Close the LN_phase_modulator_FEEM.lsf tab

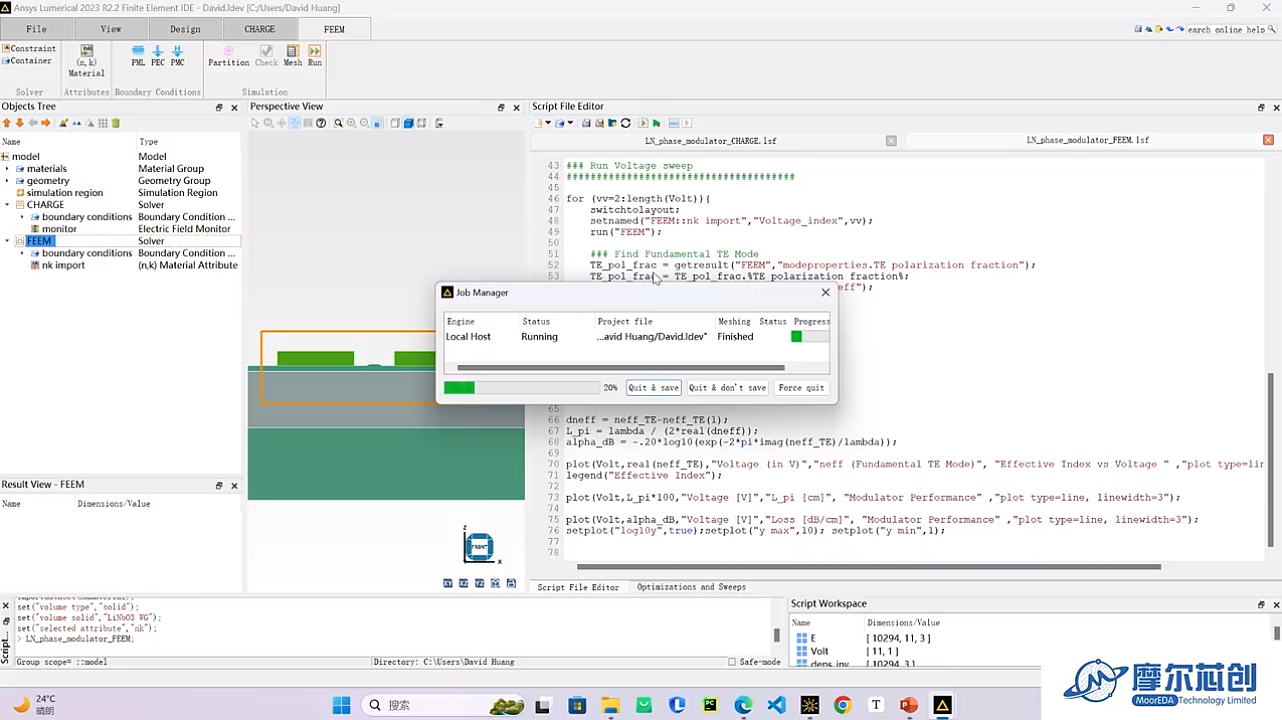pos(1268,141)
